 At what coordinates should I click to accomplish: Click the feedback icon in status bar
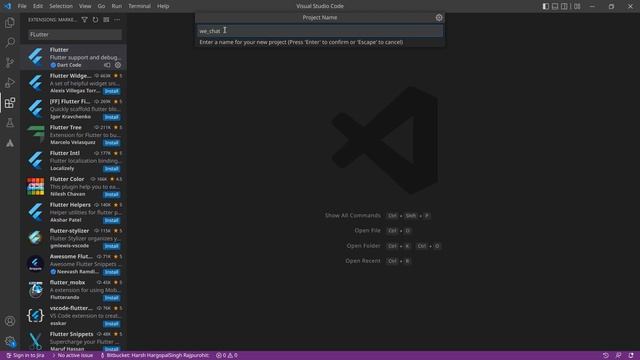pos(618,356)
